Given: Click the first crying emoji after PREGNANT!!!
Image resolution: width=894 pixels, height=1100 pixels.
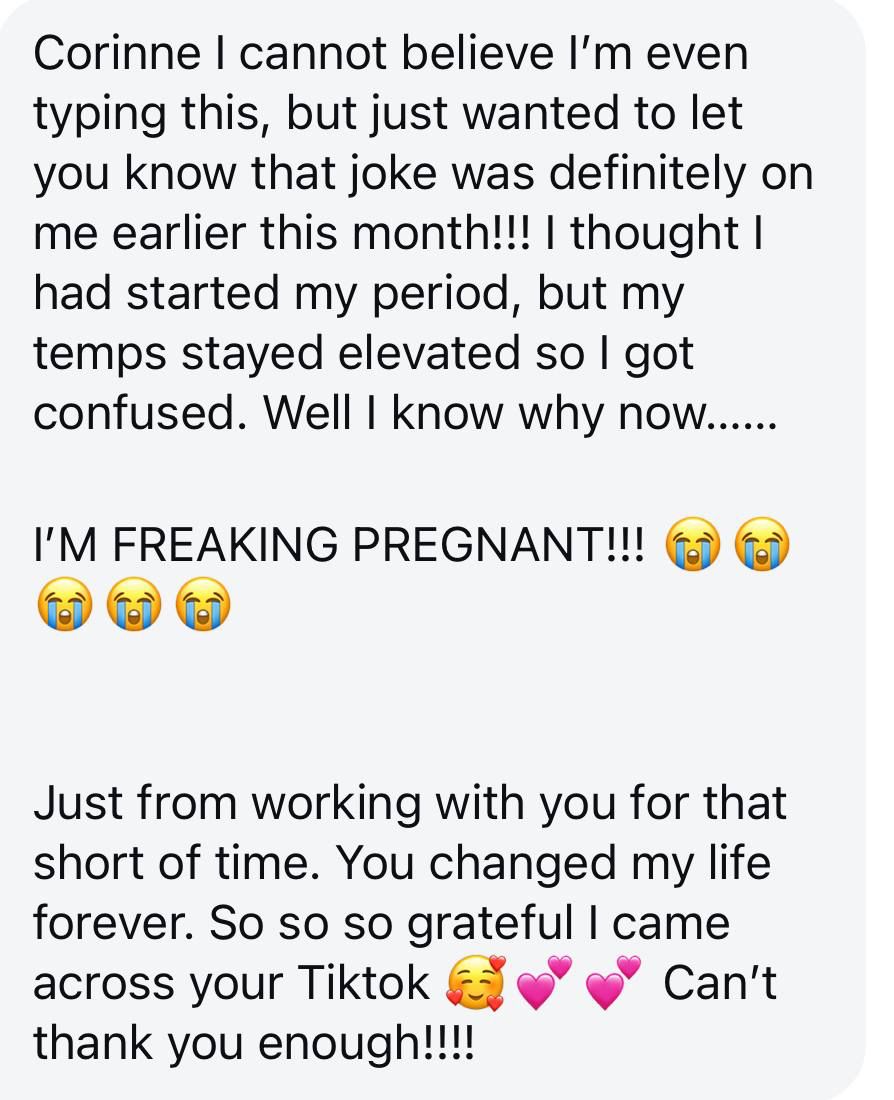Looking at the screenshot, I should [691, 545].
